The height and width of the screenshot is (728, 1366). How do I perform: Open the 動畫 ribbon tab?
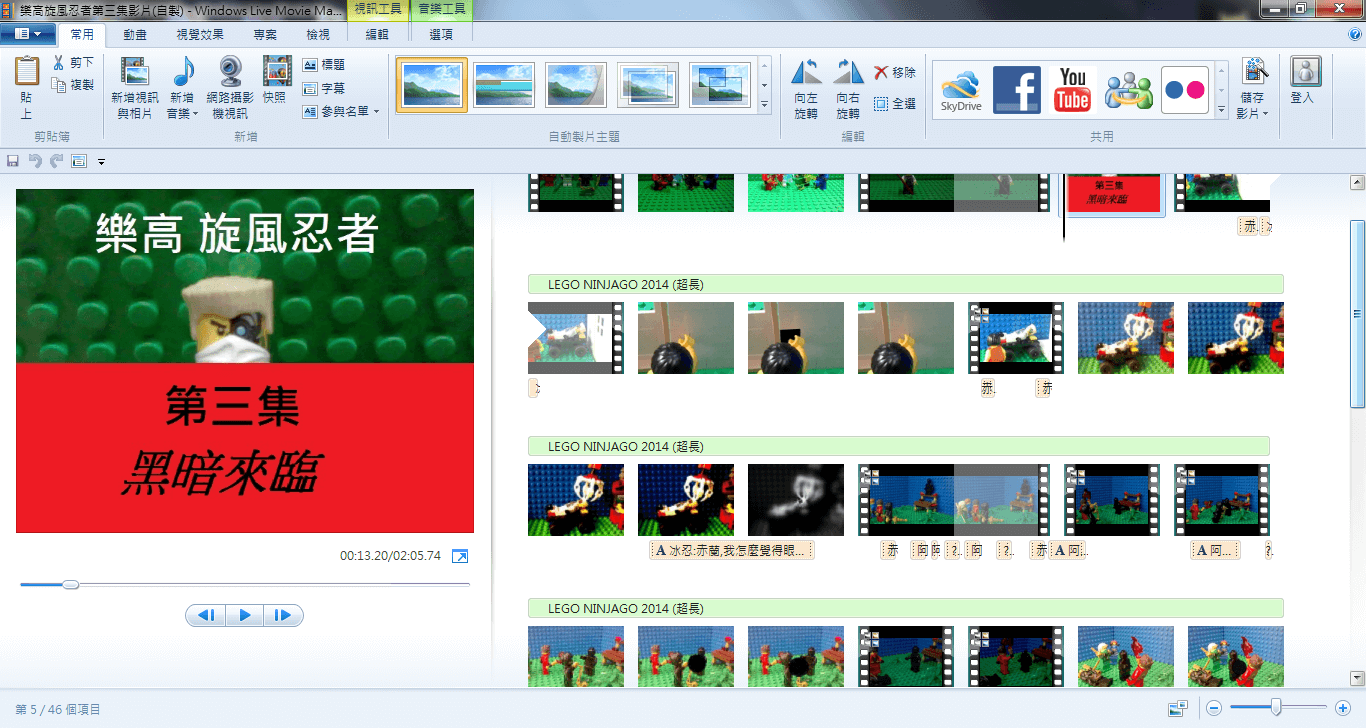[135, 34]
